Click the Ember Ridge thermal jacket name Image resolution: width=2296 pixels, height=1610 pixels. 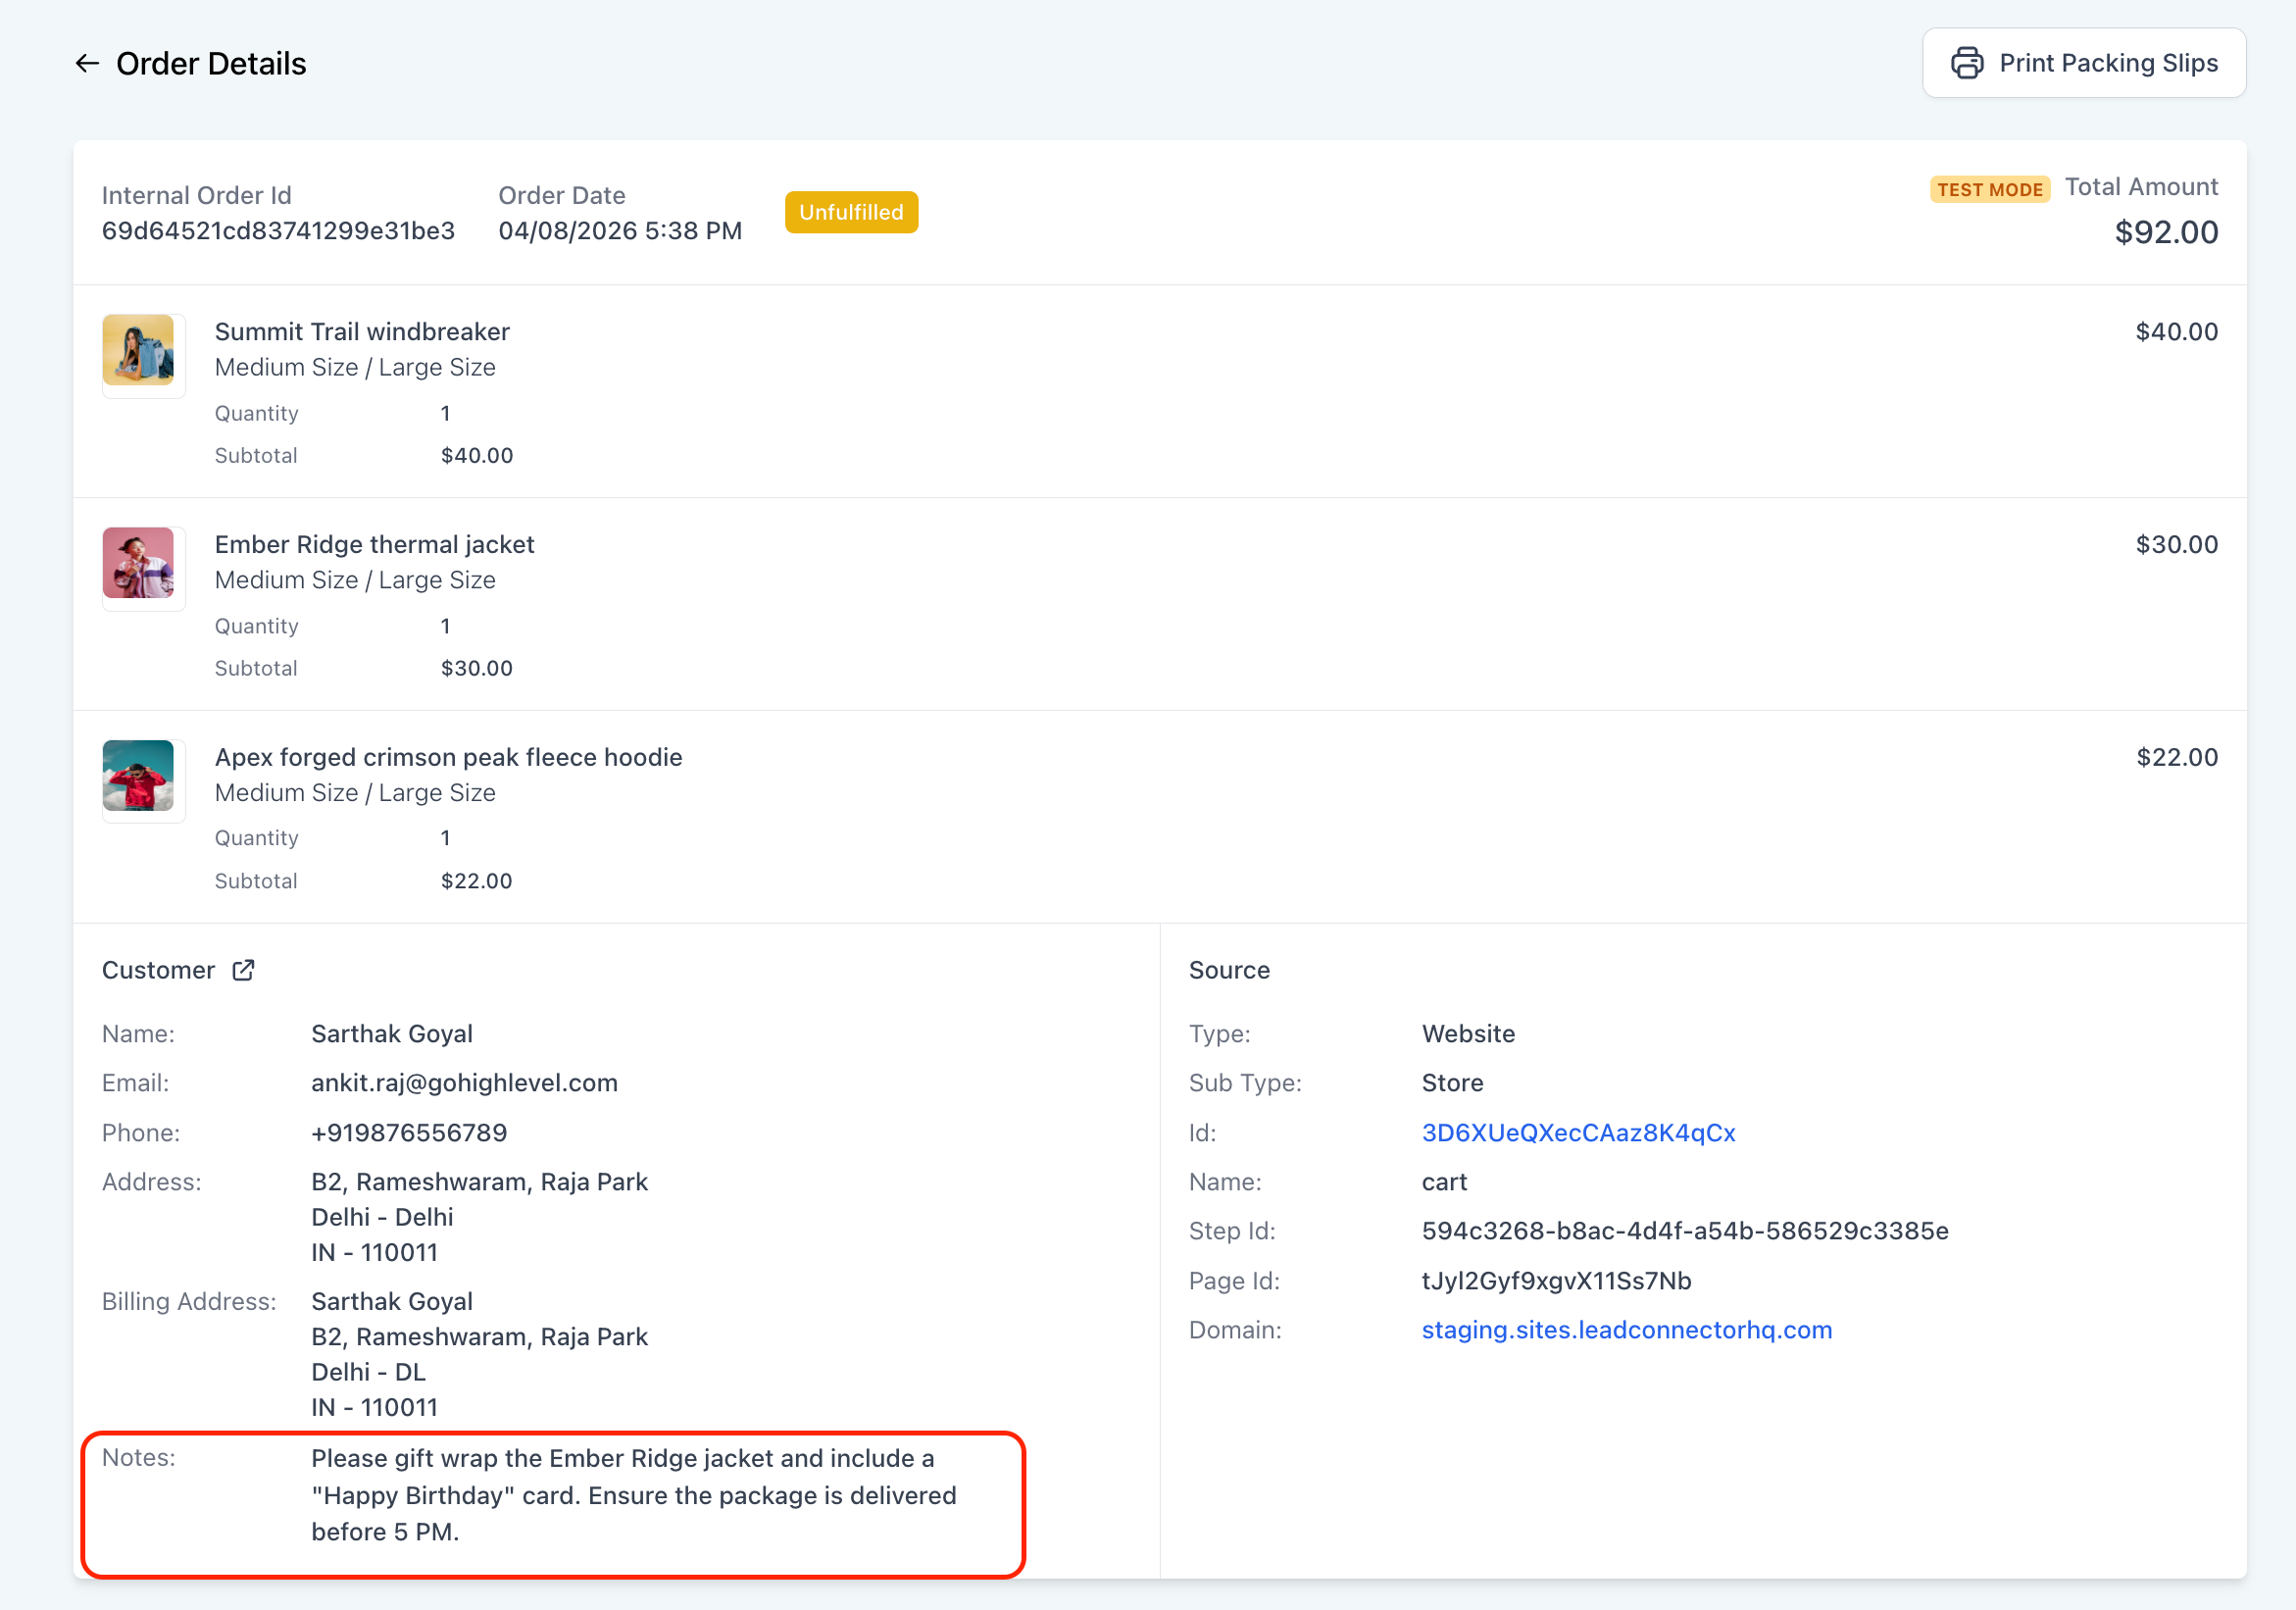pos(374,544)
